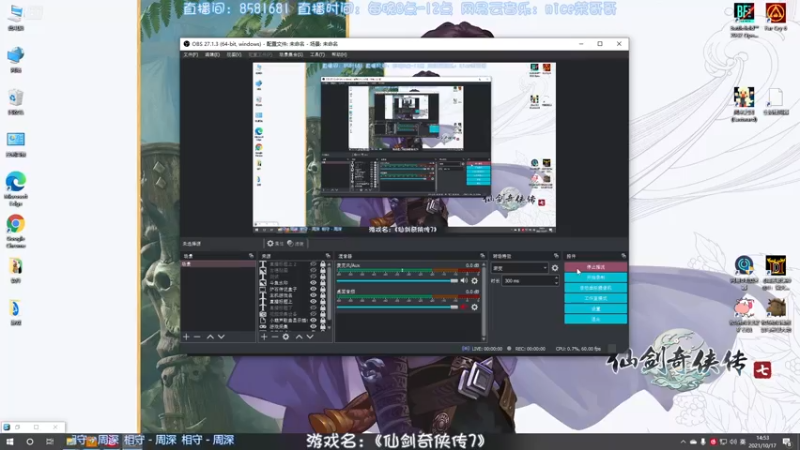
Task: Adjust the 桌面音频 volume slider
Action: point(397,307)
